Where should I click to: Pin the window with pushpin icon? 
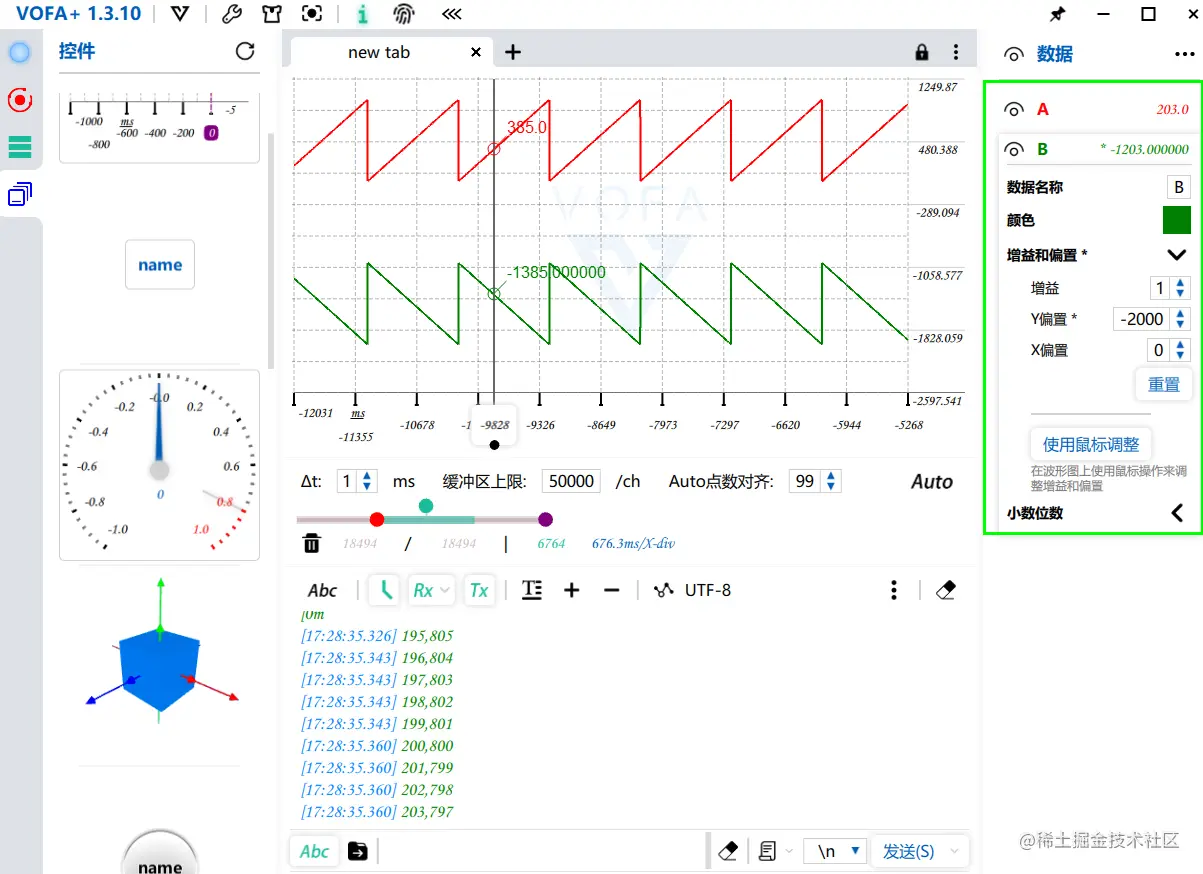click(x=1057, y=14)
